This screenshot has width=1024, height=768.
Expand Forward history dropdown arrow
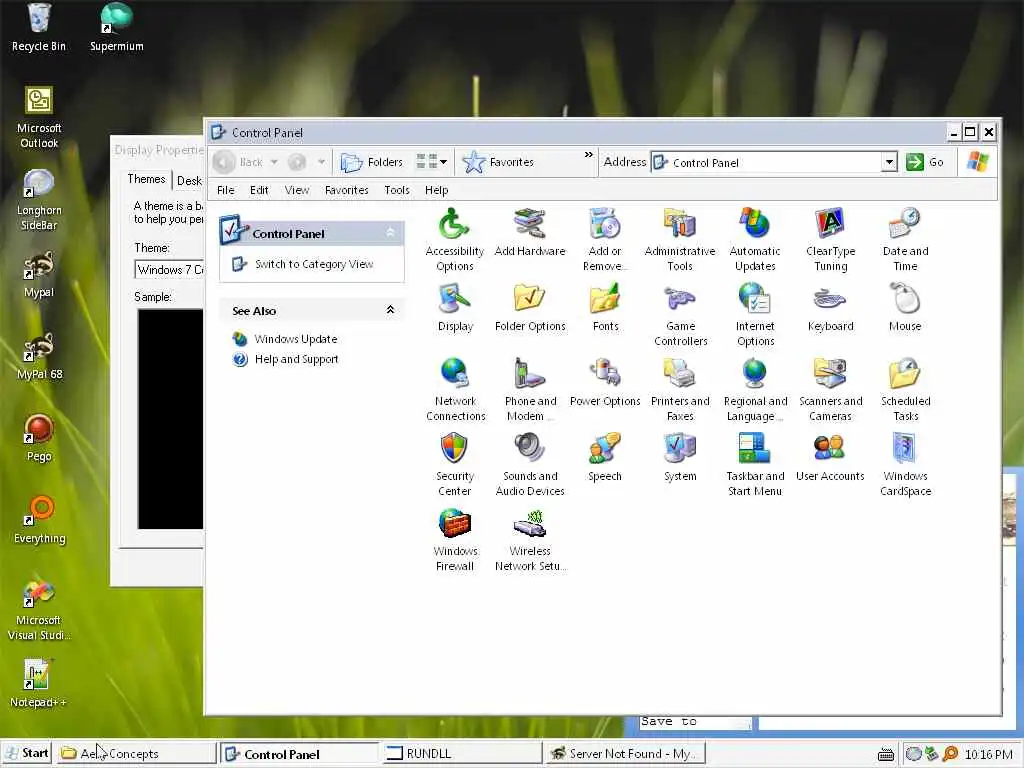tap(321, 162)
